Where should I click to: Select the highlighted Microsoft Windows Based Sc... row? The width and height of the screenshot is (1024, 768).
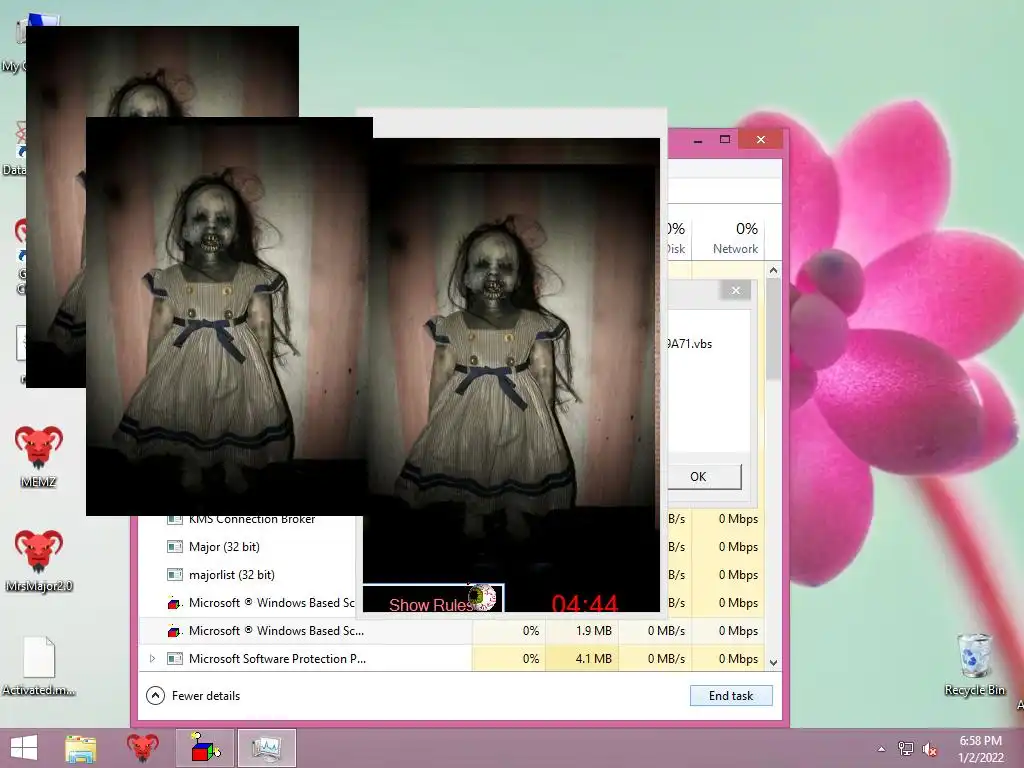[451, 631]
